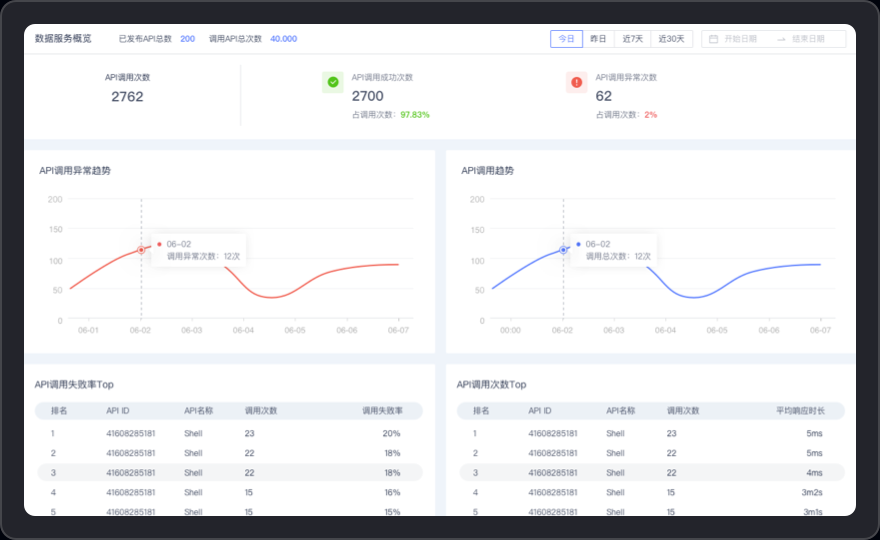The width and height of the screenshot is (880, 540).
Task: Click the 调用失败率 column header
Action: [x=382, y=411]
